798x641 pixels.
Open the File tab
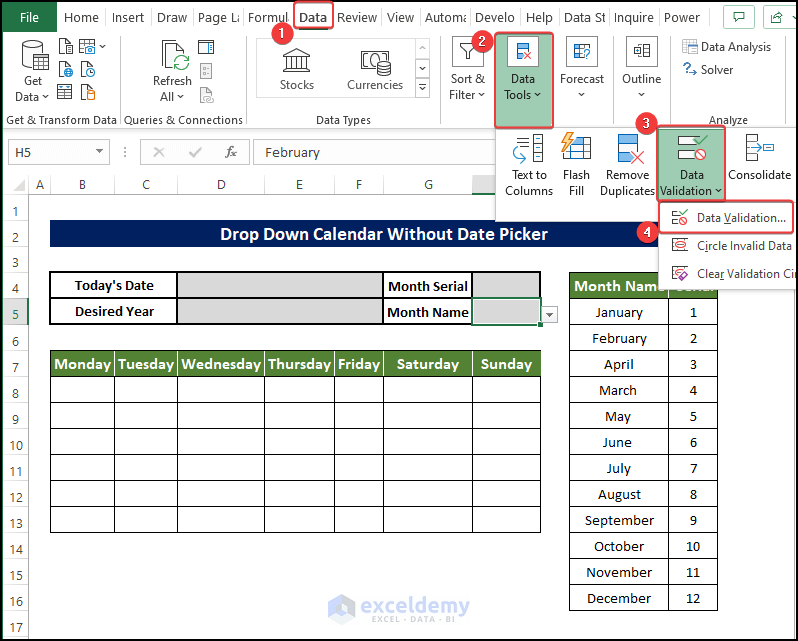click(x=30, y=17)
